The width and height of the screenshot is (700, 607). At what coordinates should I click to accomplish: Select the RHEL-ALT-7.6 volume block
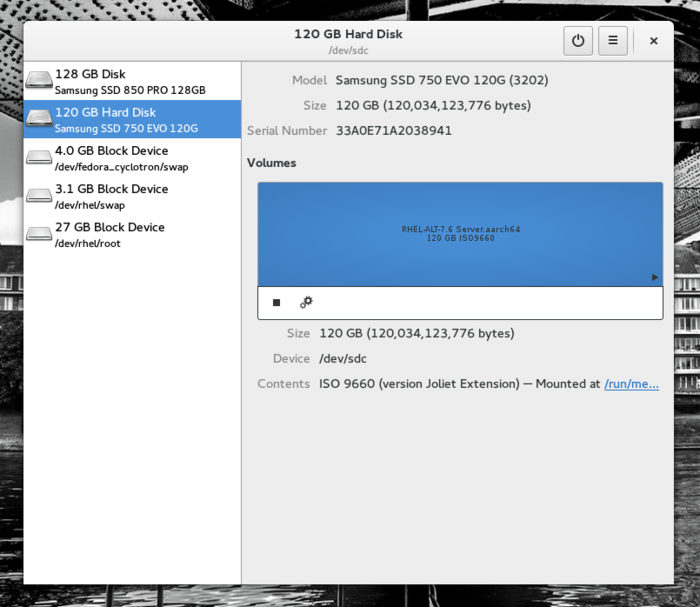coord(460,234)
